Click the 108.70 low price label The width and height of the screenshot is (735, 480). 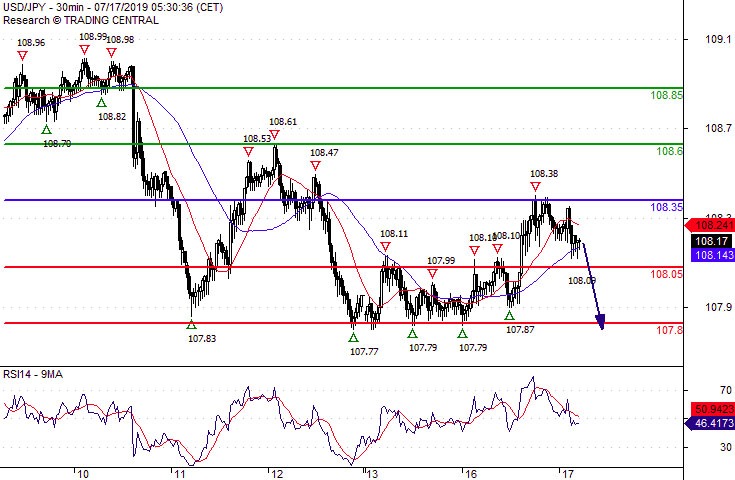[x=57, y=143]
